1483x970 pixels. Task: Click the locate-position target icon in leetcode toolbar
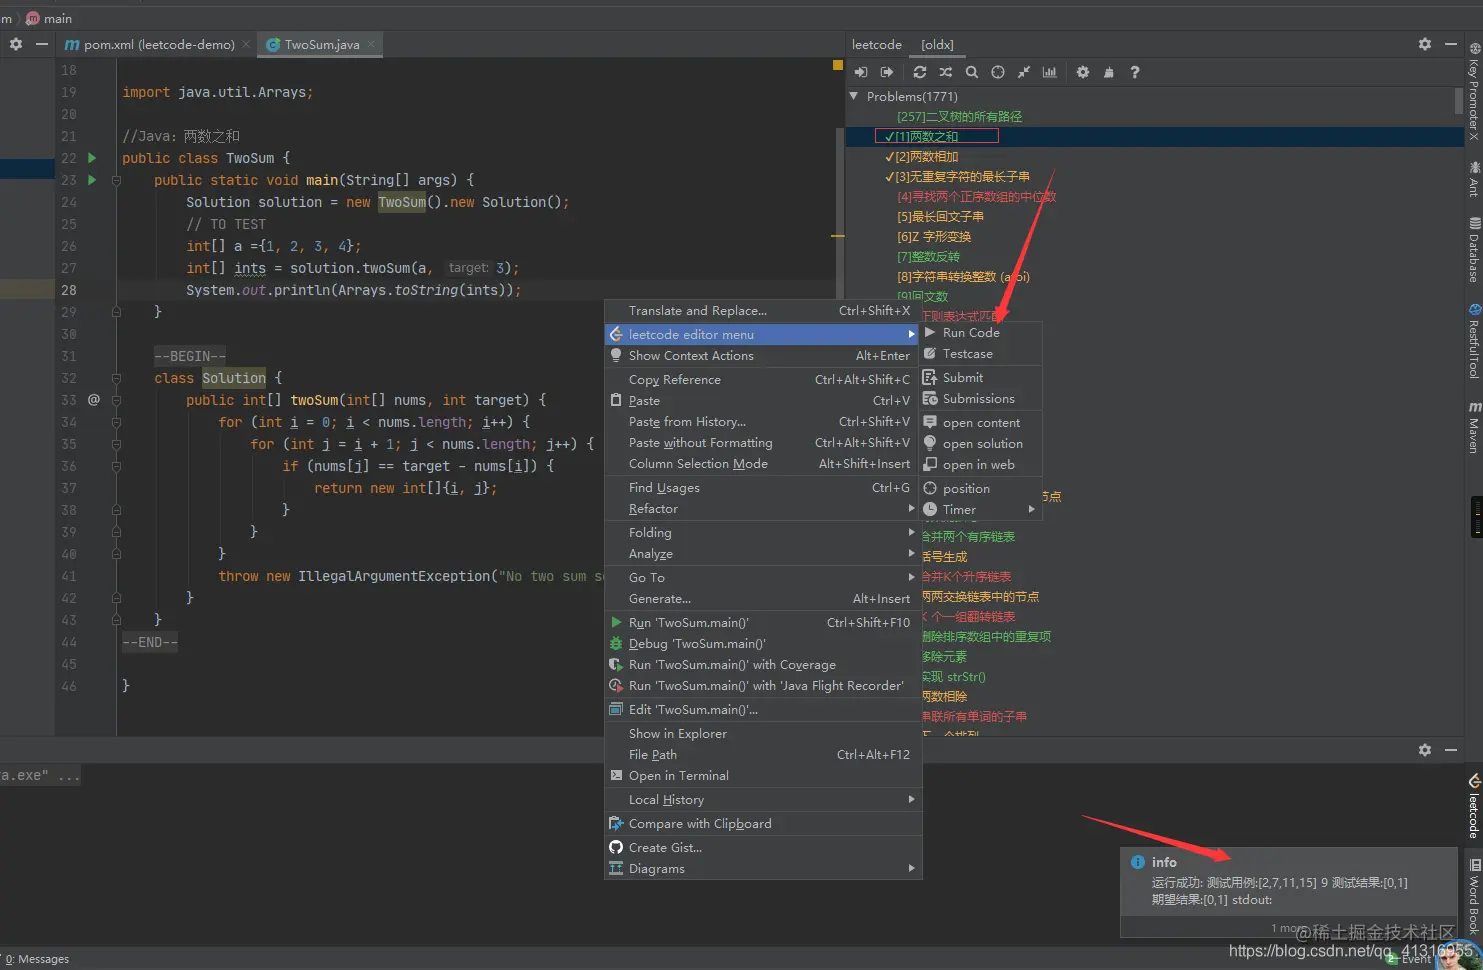pyautogui.click(x=998, y=72)
